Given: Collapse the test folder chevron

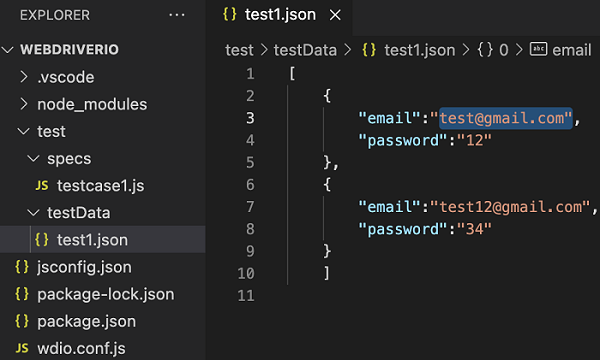Looking at the screenshot, I should pyautogui.click(x=24, y=132).
